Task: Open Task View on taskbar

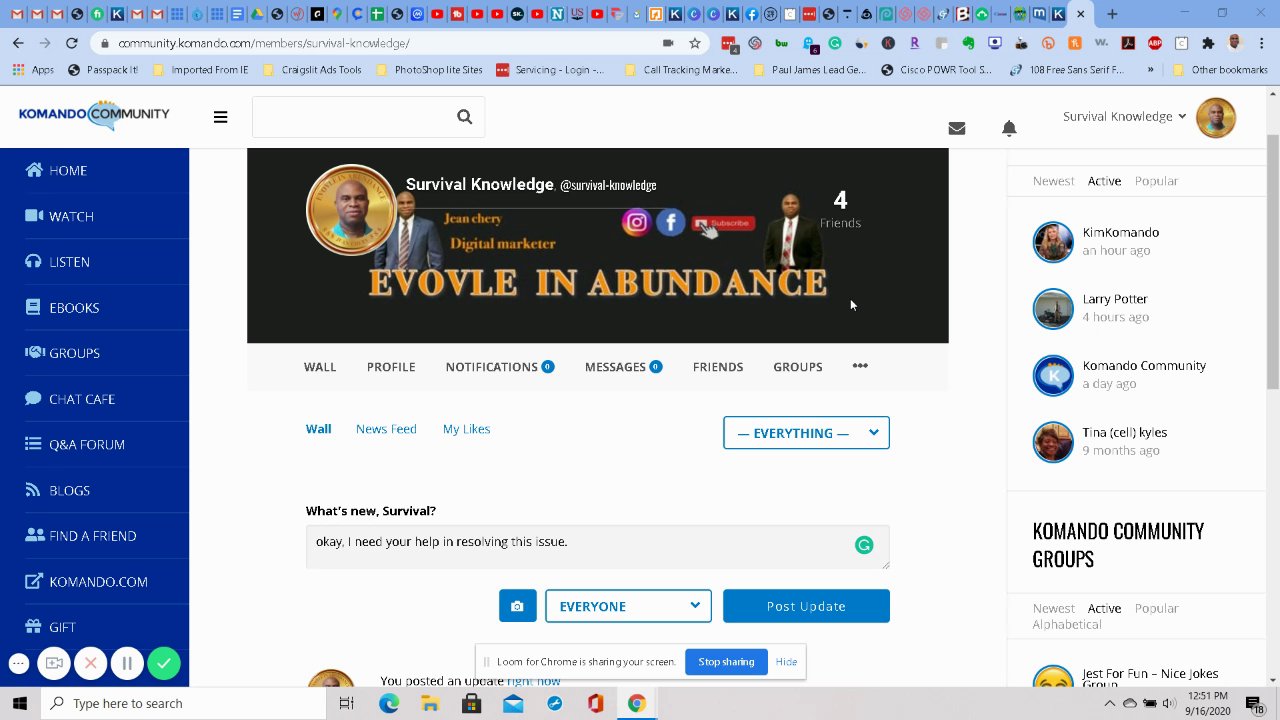Action: coord(346,704)
